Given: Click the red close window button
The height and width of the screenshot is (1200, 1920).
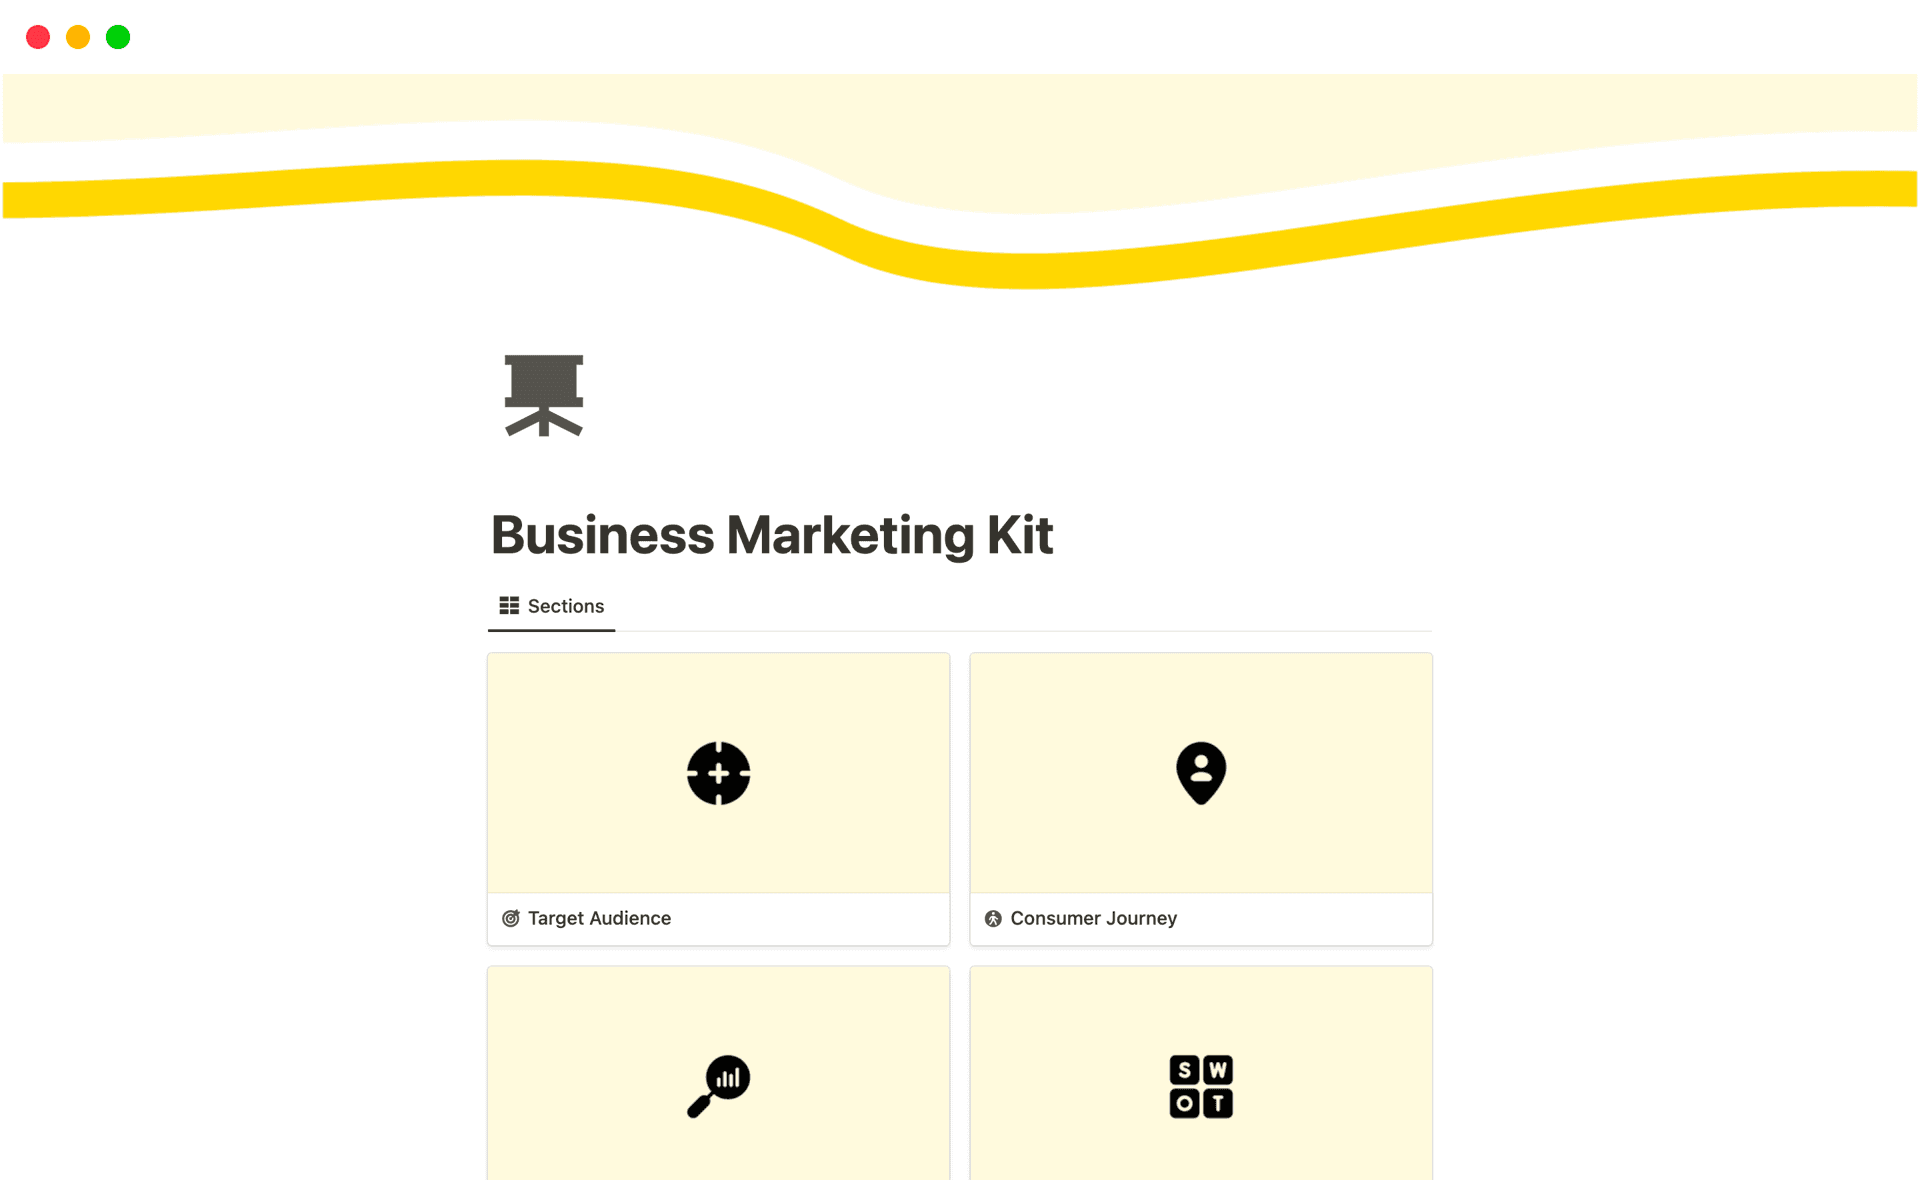Looking at the screenshot, I should coord(38,37).
